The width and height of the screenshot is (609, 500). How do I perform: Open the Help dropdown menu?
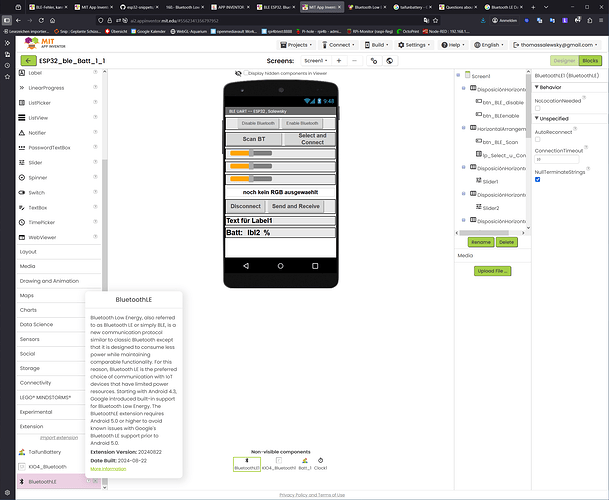[453, 45]
